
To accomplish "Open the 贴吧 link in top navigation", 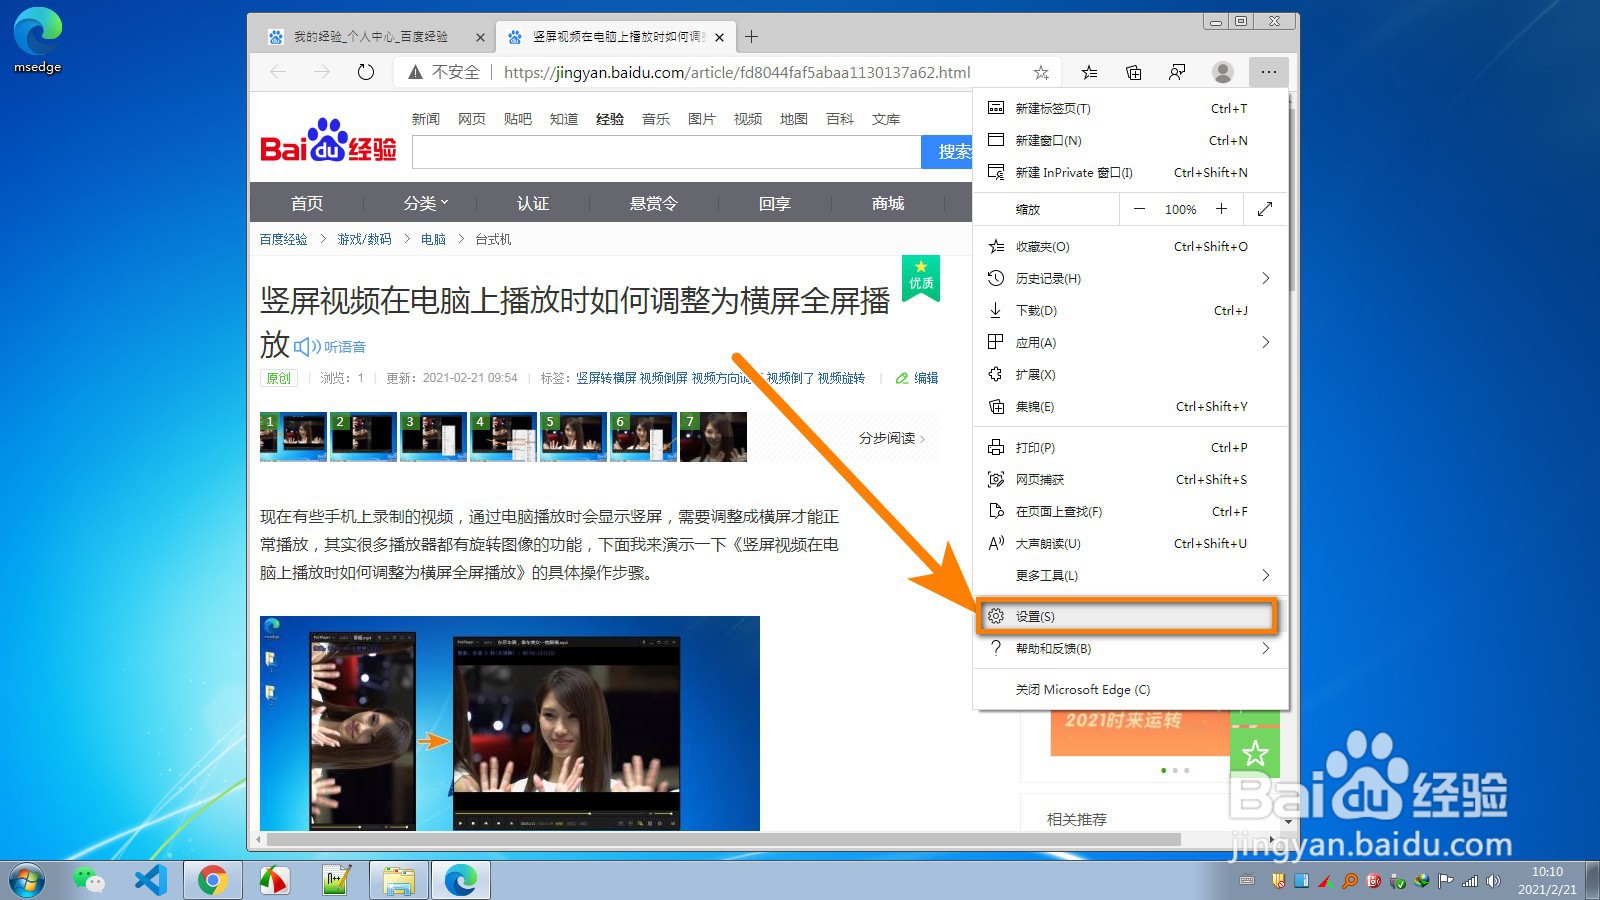I will (x=518, y=119).
